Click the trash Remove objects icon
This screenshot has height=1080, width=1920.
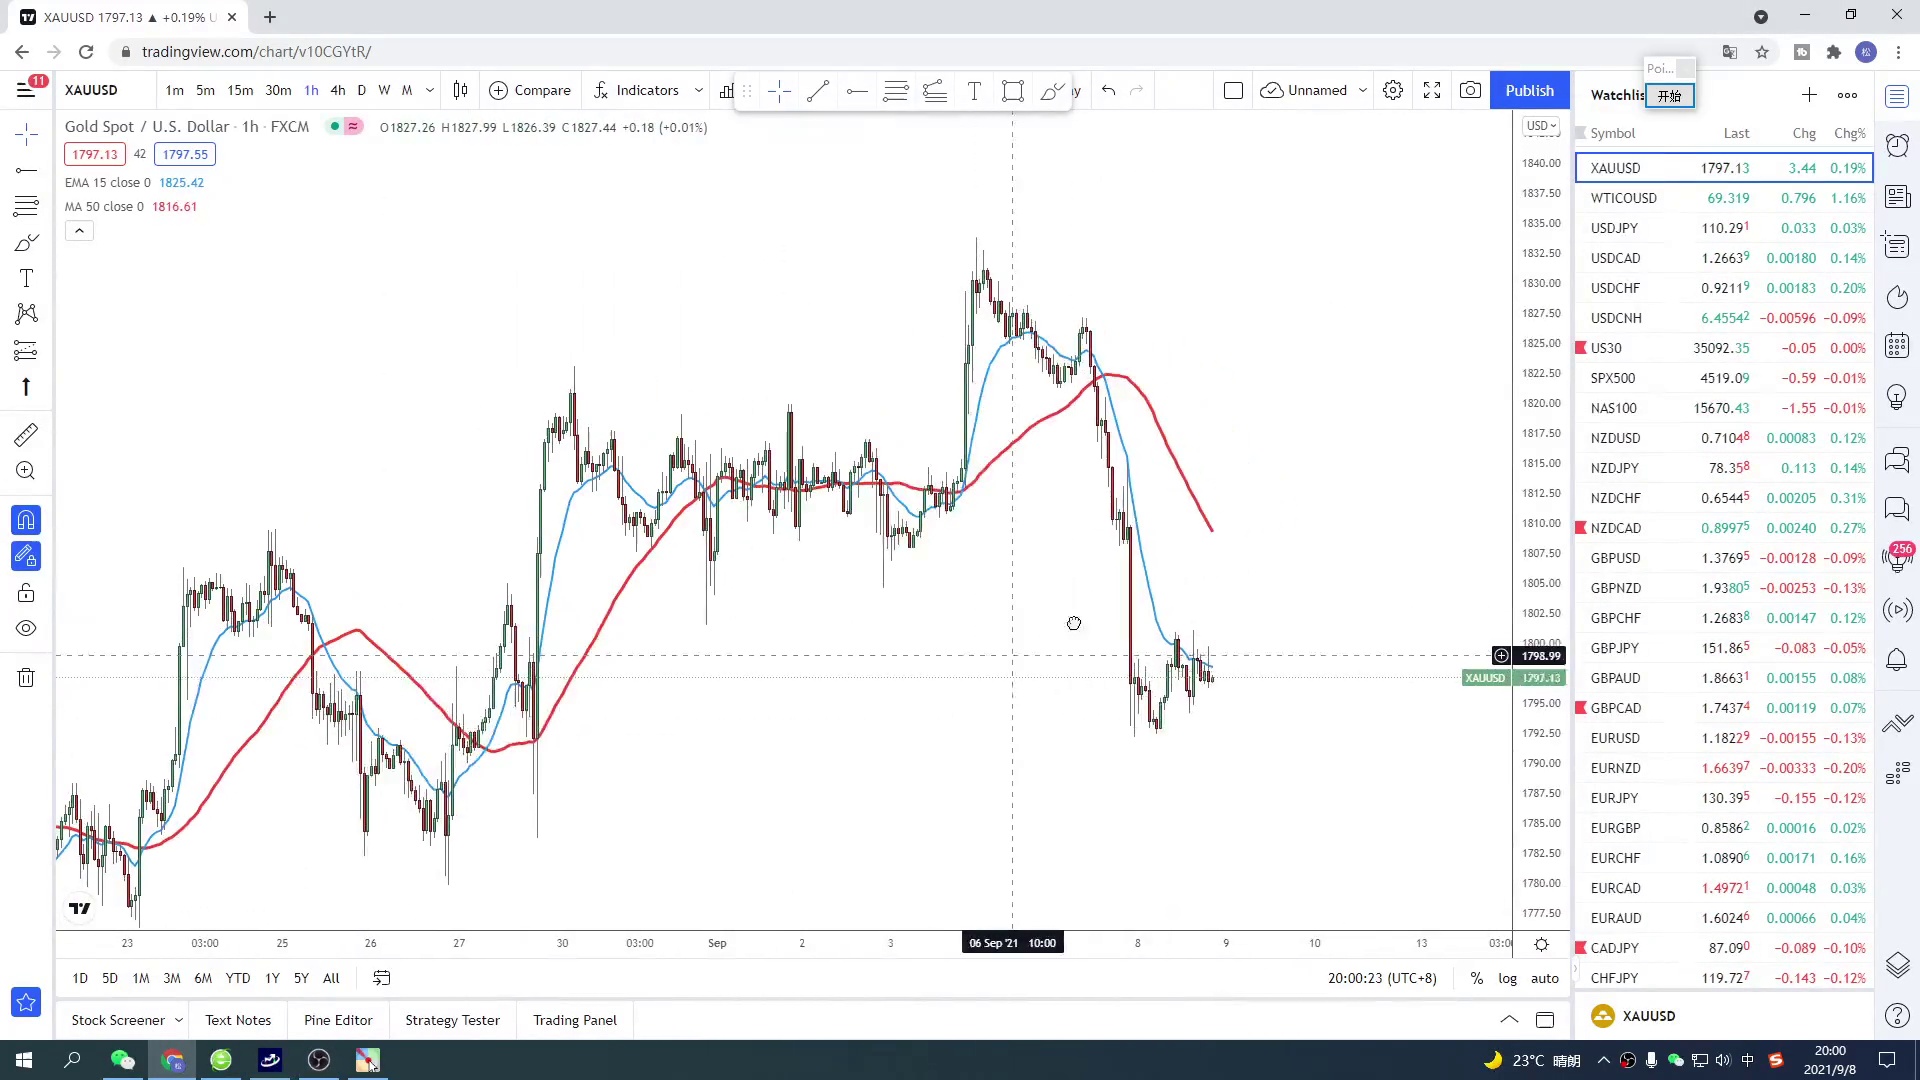click(x=26, y=678)
